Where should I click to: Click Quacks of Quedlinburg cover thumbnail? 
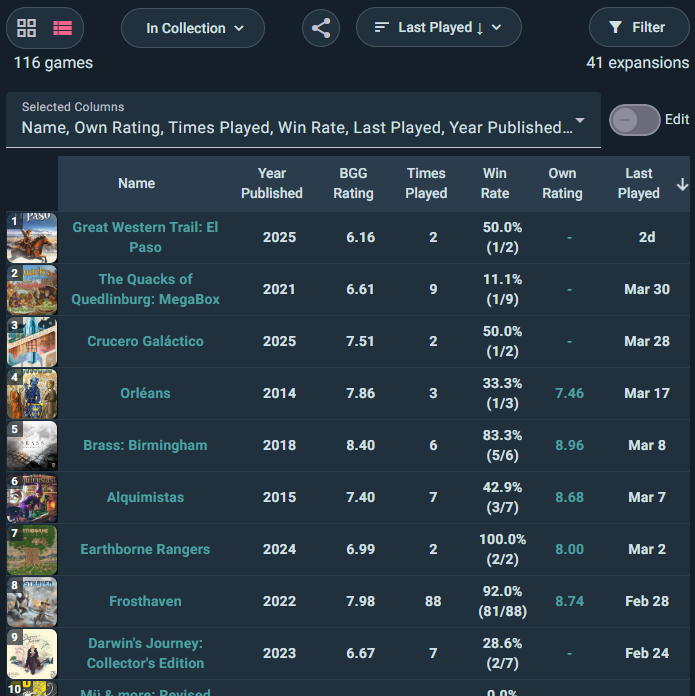(32, 290)
